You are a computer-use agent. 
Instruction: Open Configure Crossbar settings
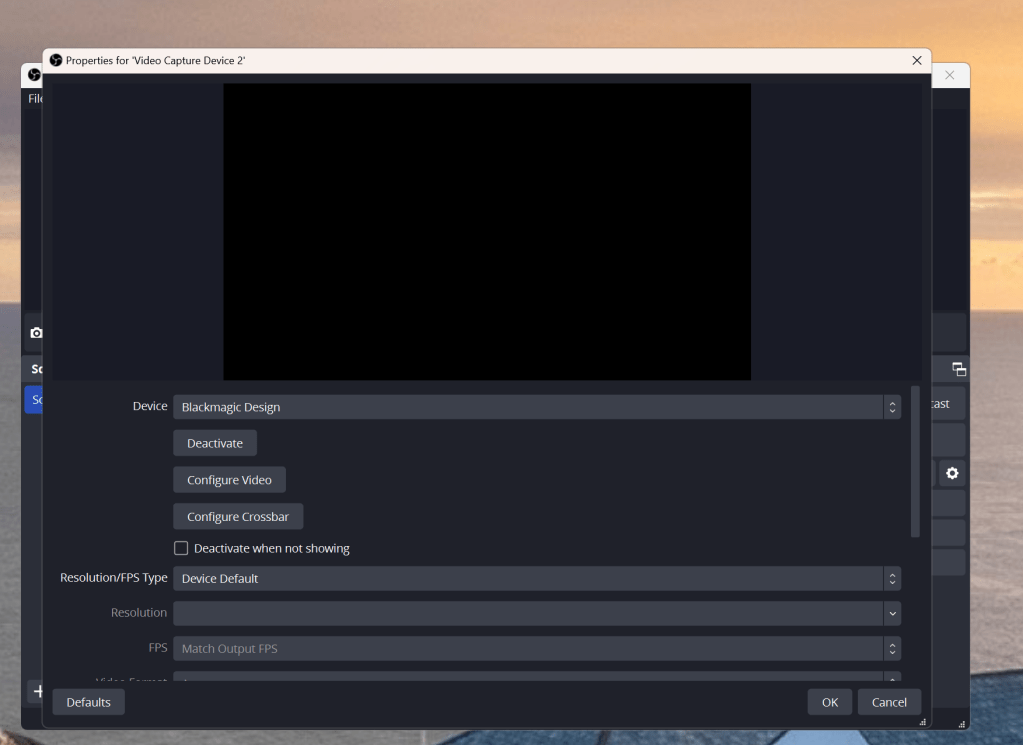(x=238, y=517)
